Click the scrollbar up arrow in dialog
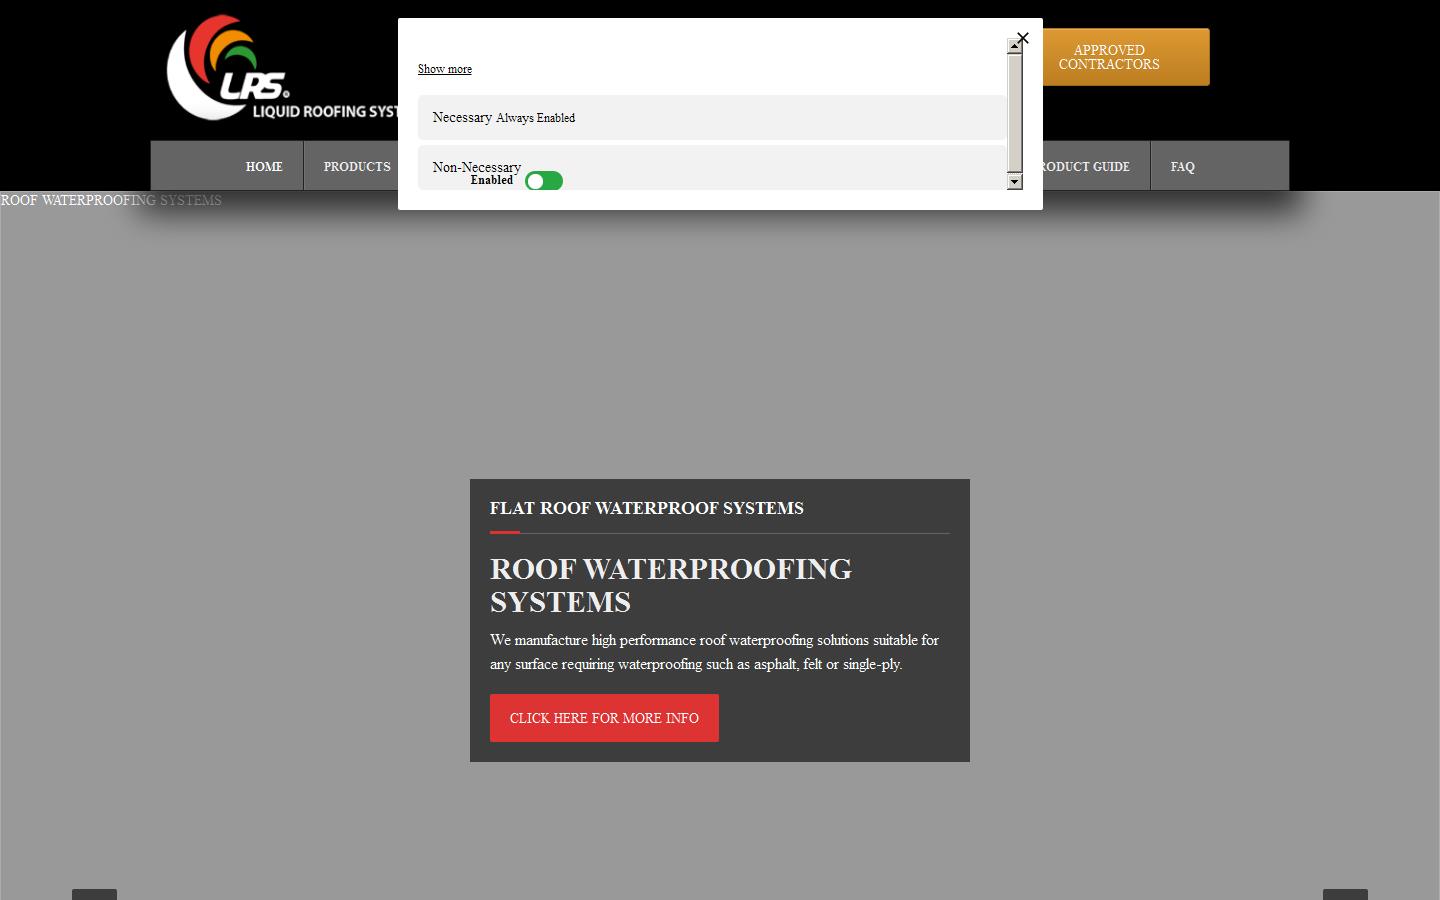 [1015, 44]
